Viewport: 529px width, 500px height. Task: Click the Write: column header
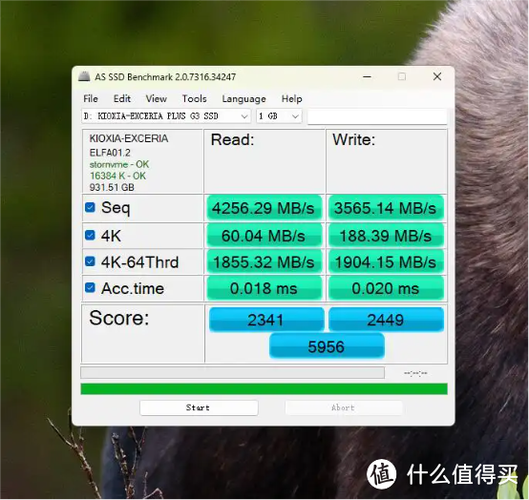(354, 140)
